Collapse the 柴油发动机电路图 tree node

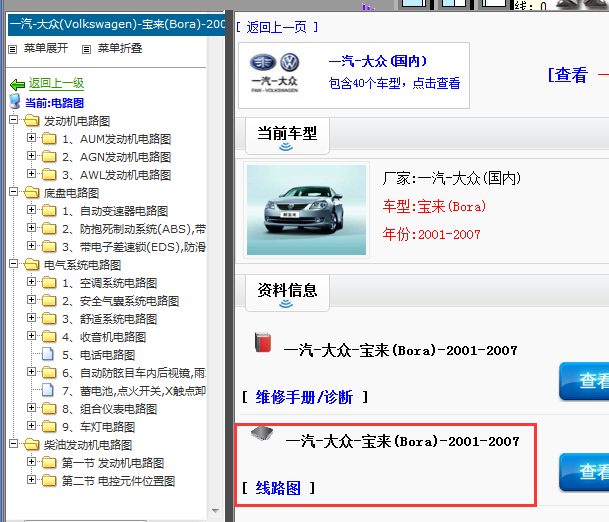[x=14, y=443]
